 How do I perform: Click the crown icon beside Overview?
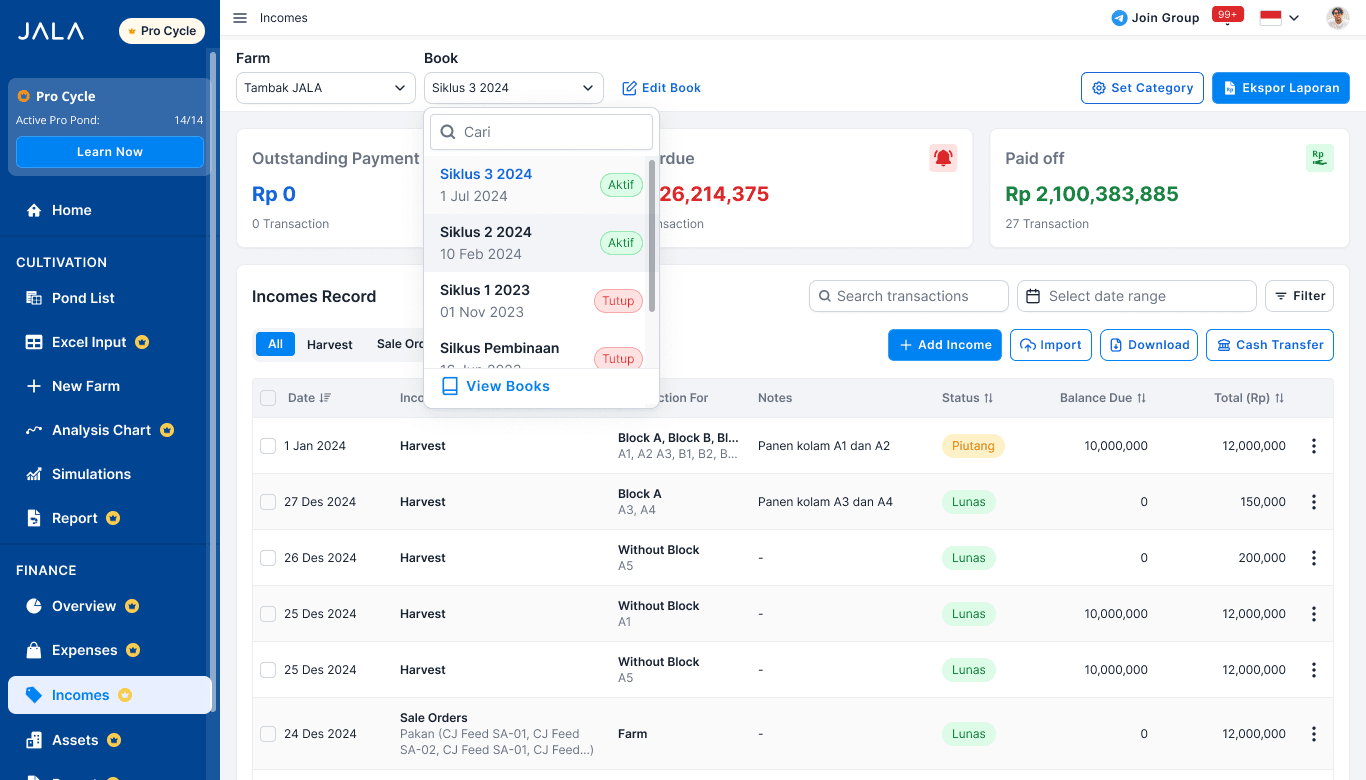tap(132, 606)
